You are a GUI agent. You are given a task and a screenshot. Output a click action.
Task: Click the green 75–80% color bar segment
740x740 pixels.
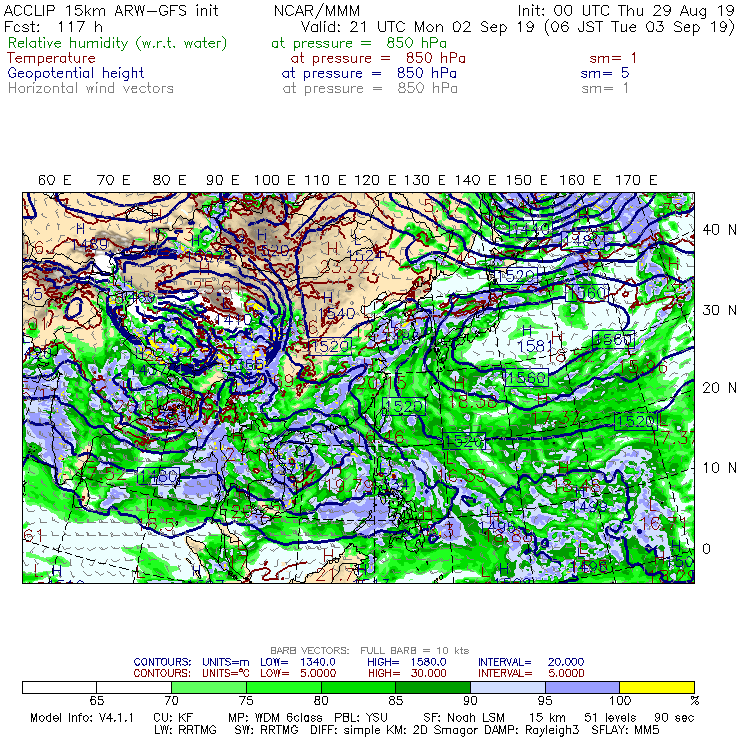click(284, 687)
